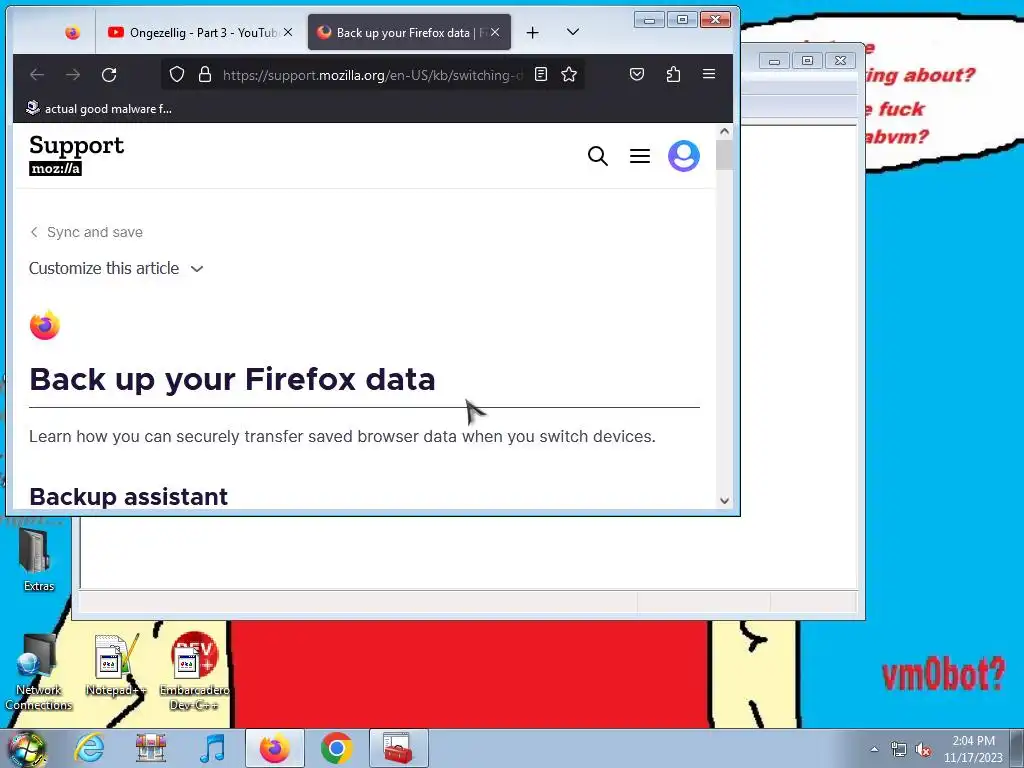This screenshot has height=768, width=1024.
Task: Save page to Pocket
Action: pos(637,74)
